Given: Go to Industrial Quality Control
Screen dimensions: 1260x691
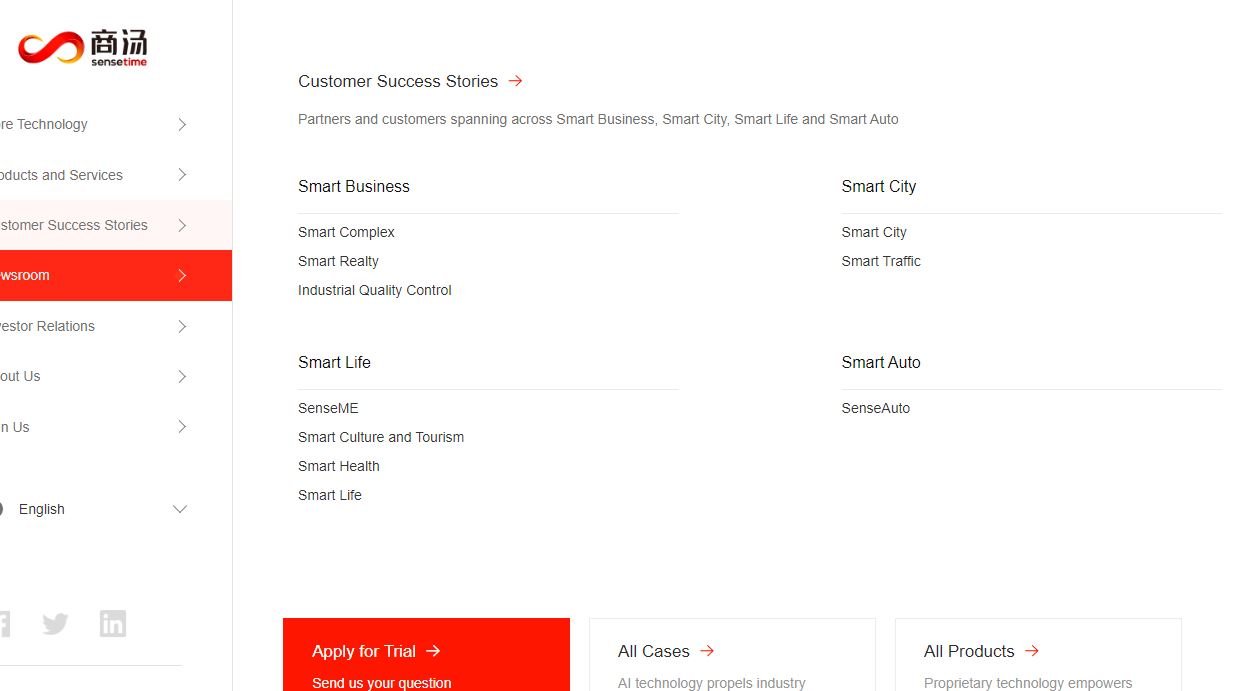Looking at the screenshot, I should coord(375,290).
